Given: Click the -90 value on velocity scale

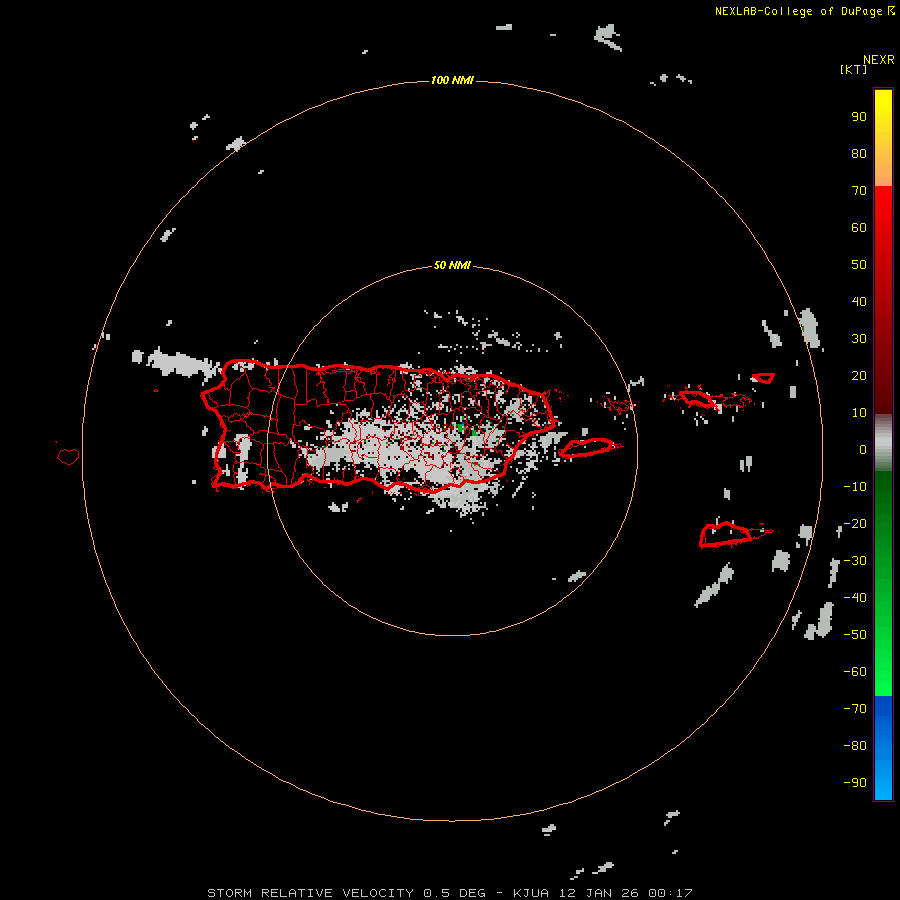Looking at the screenshot, I should coord(855,783).
